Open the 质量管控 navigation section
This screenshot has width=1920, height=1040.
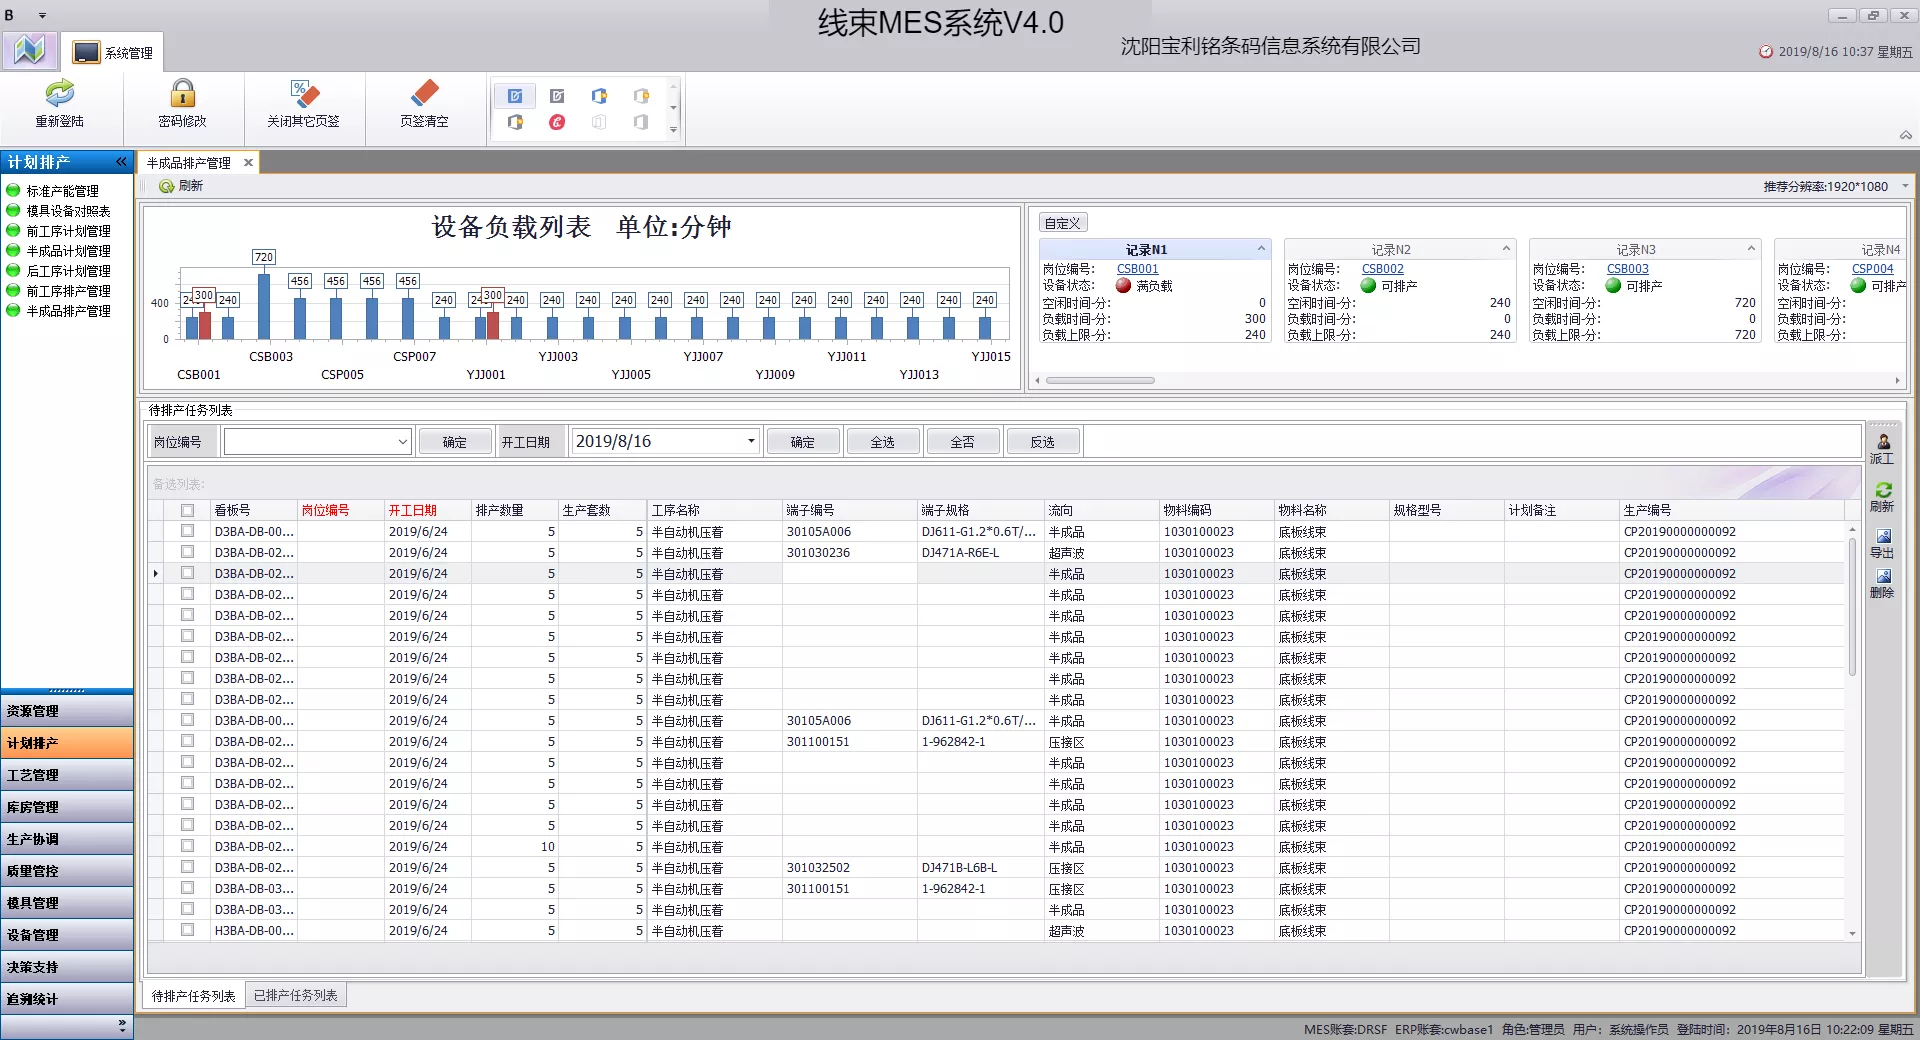(67, 871)
